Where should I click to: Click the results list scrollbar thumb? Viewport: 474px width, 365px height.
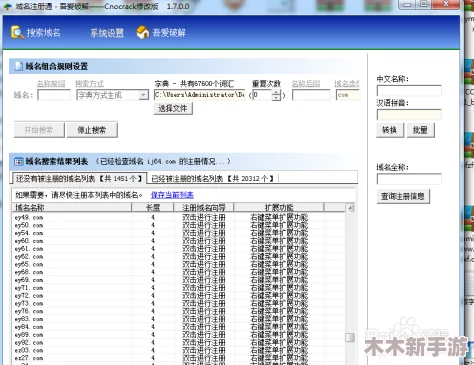pyautogui.click(x=350, y=337)
